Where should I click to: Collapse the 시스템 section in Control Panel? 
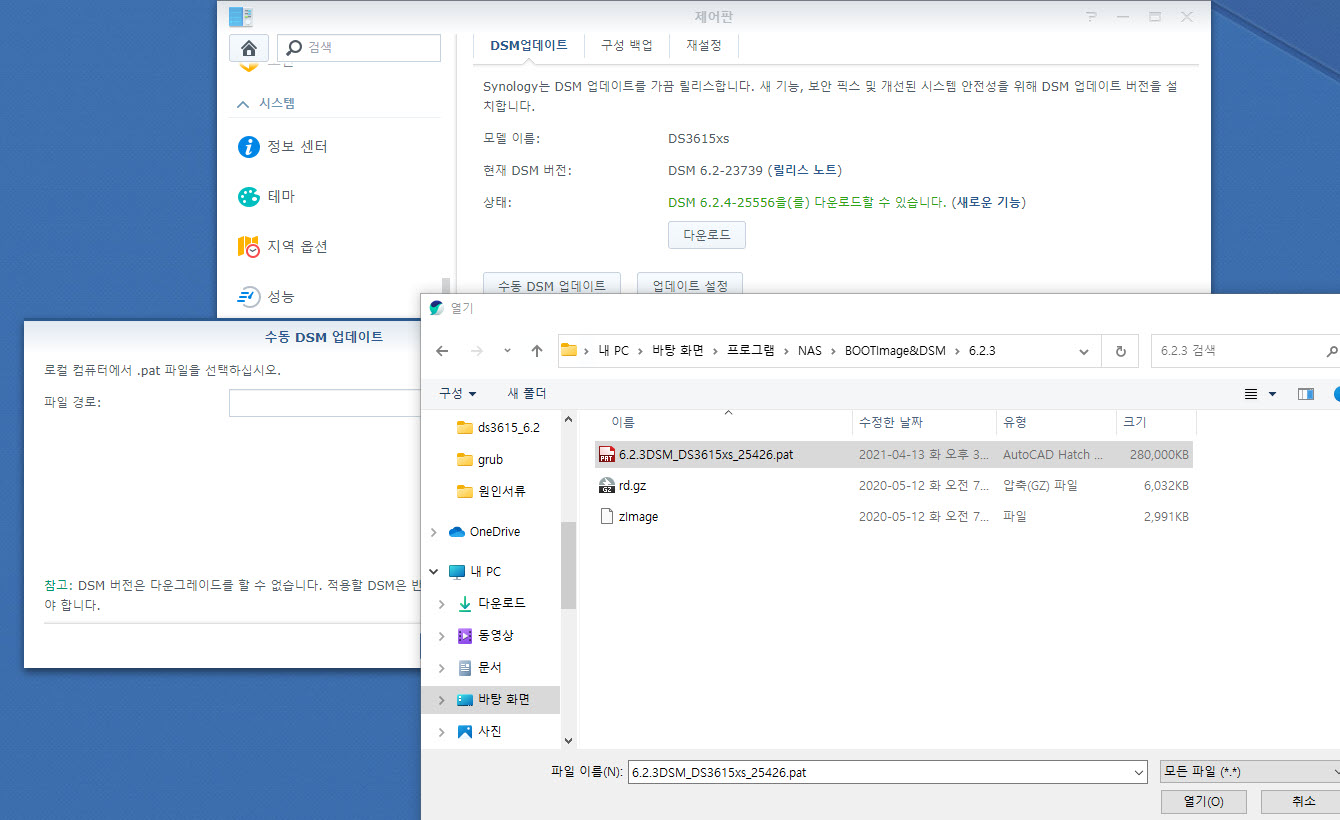pos(243,104)
